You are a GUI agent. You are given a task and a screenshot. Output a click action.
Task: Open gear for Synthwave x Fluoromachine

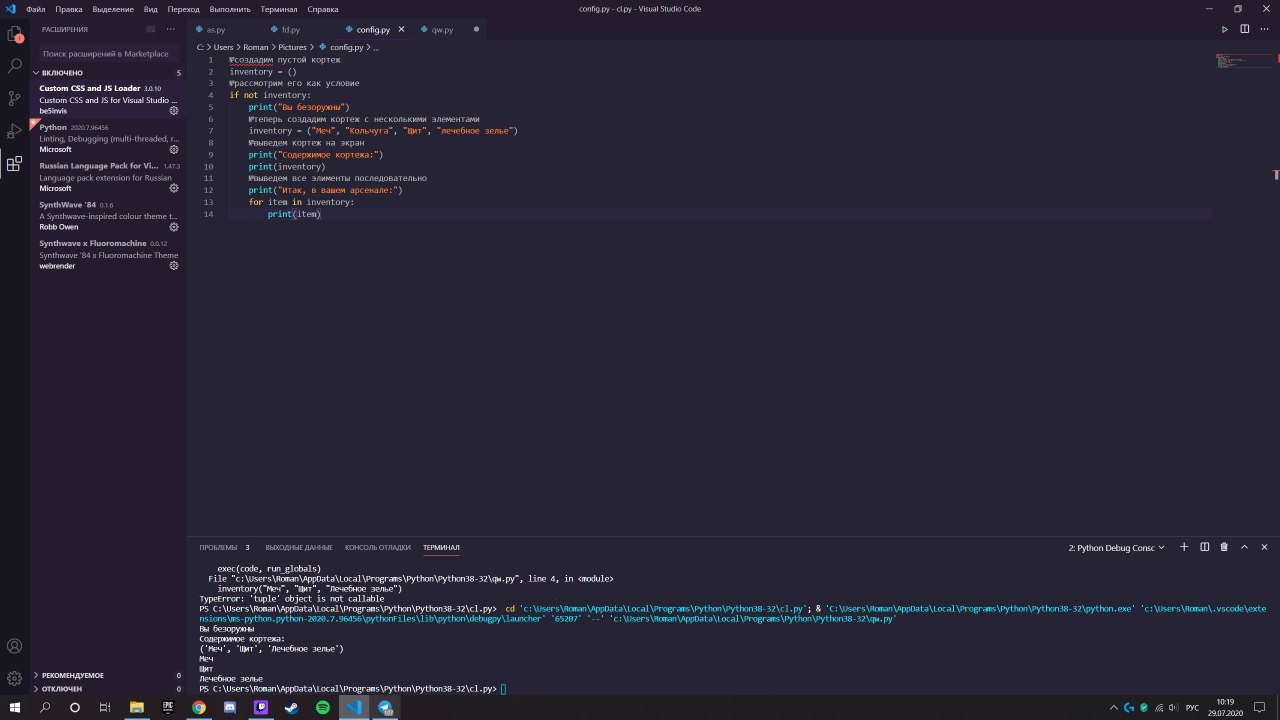(174, 266)
